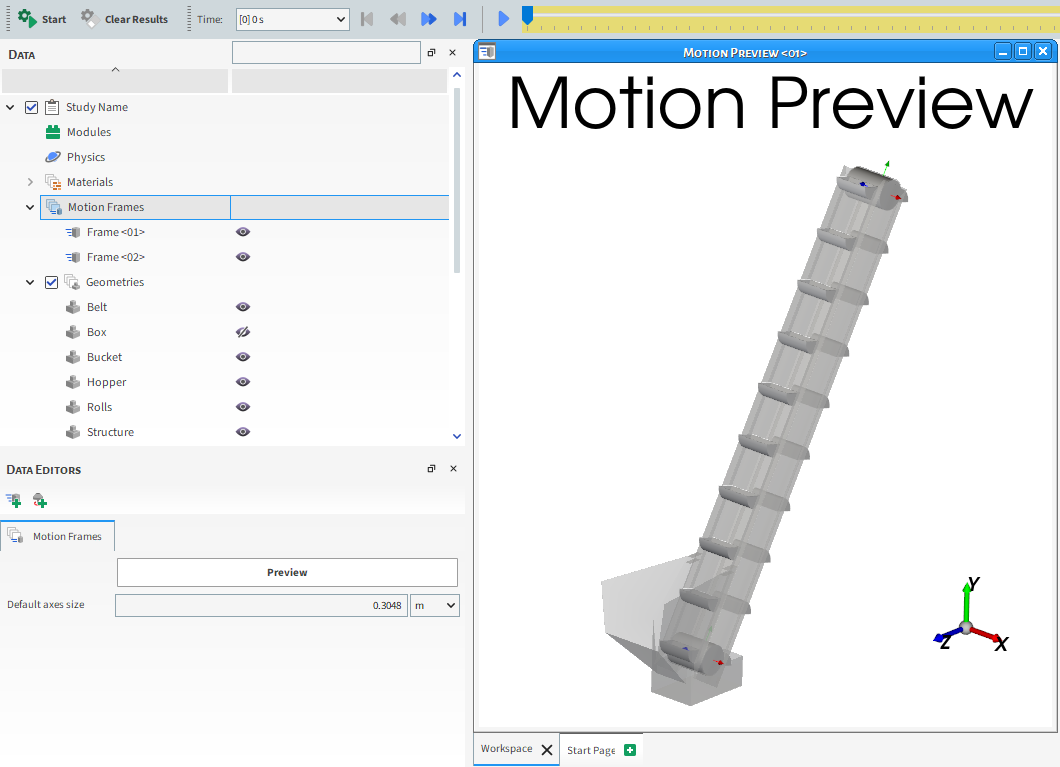Click the blue timeline slider marker

[527, 16]
